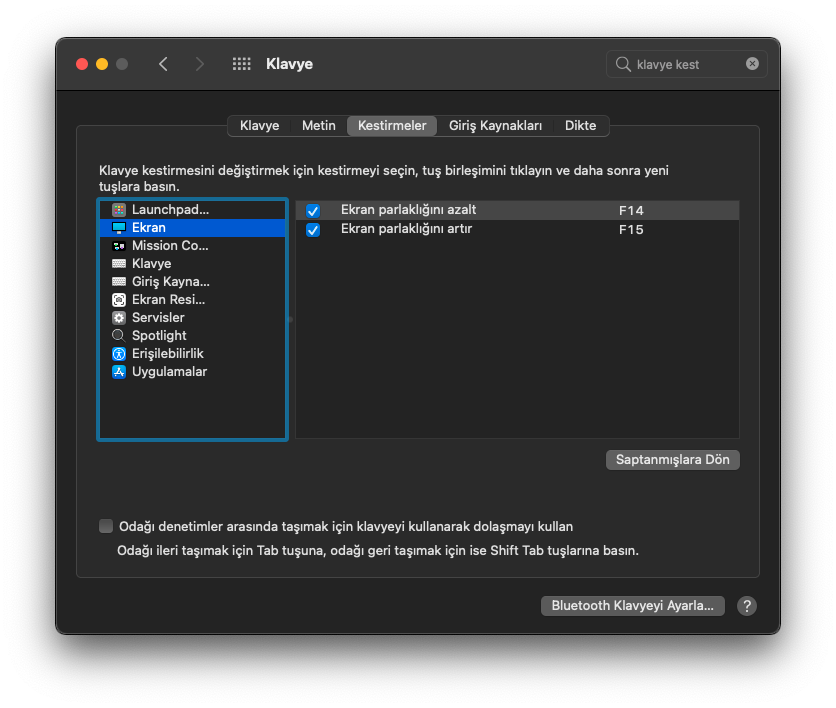Click Saptanmışlara Dön button
836x708 pixels.
pyautogui.click(x=672, y=459)
